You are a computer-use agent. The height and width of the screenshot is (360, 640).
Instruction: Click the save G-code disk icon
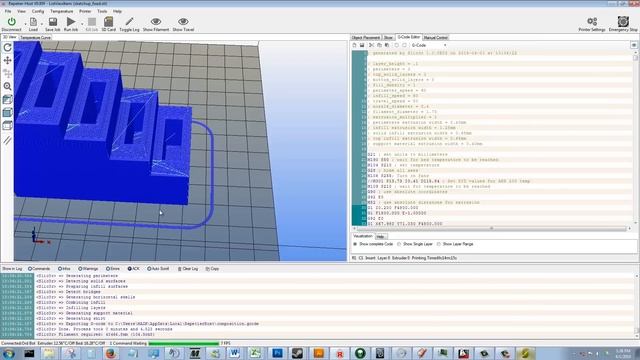[x=362, y=45]
